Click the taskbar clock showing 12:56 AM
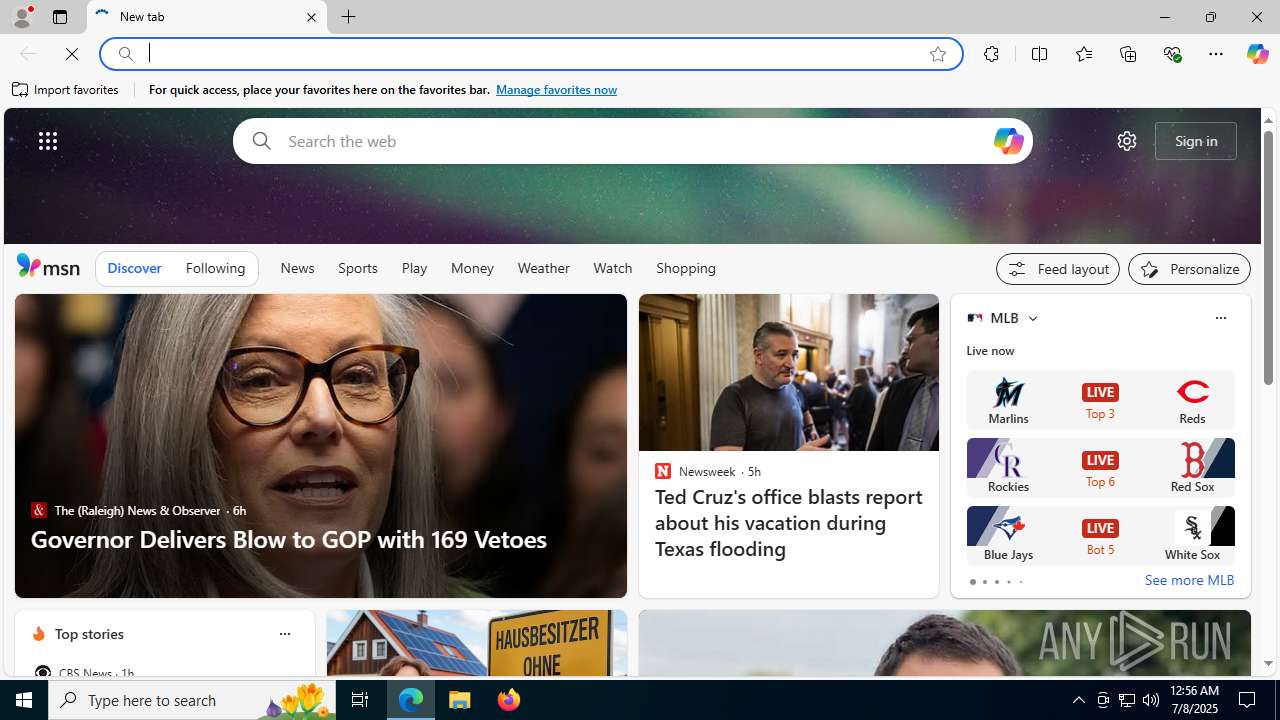This screenshot has height=720, width=1280. point(1193,700)
